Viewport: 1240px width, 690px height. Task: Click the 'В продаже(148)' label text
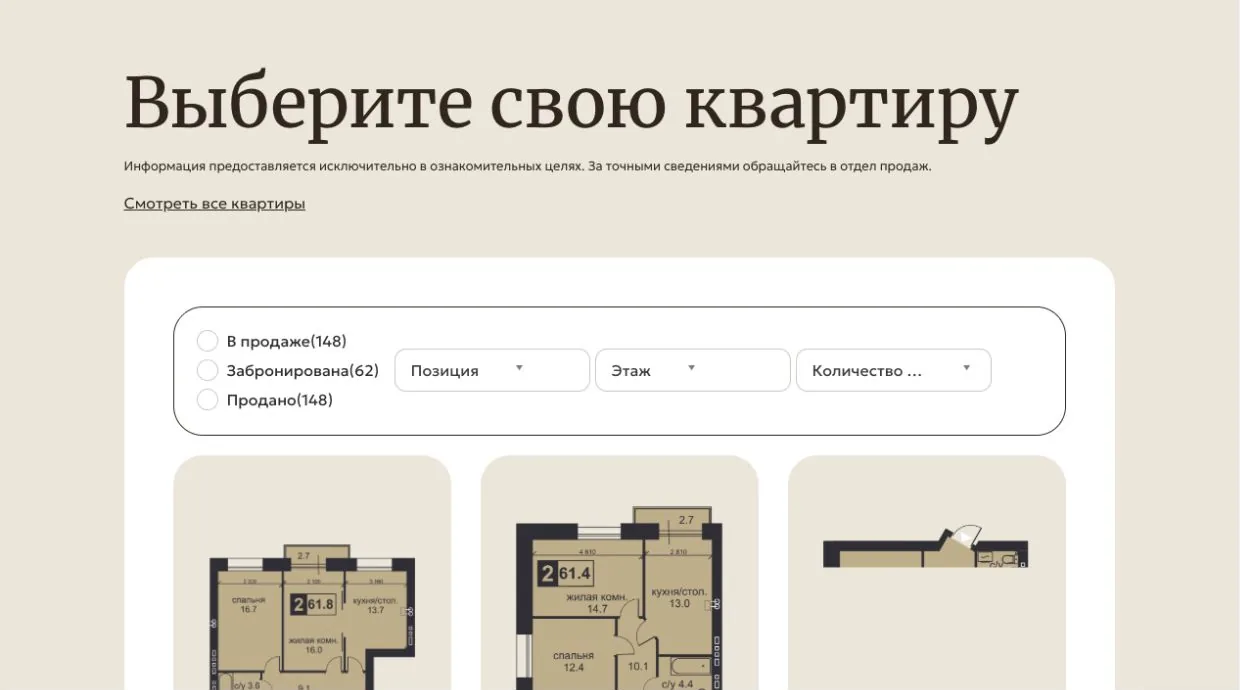tap(287, 341)
